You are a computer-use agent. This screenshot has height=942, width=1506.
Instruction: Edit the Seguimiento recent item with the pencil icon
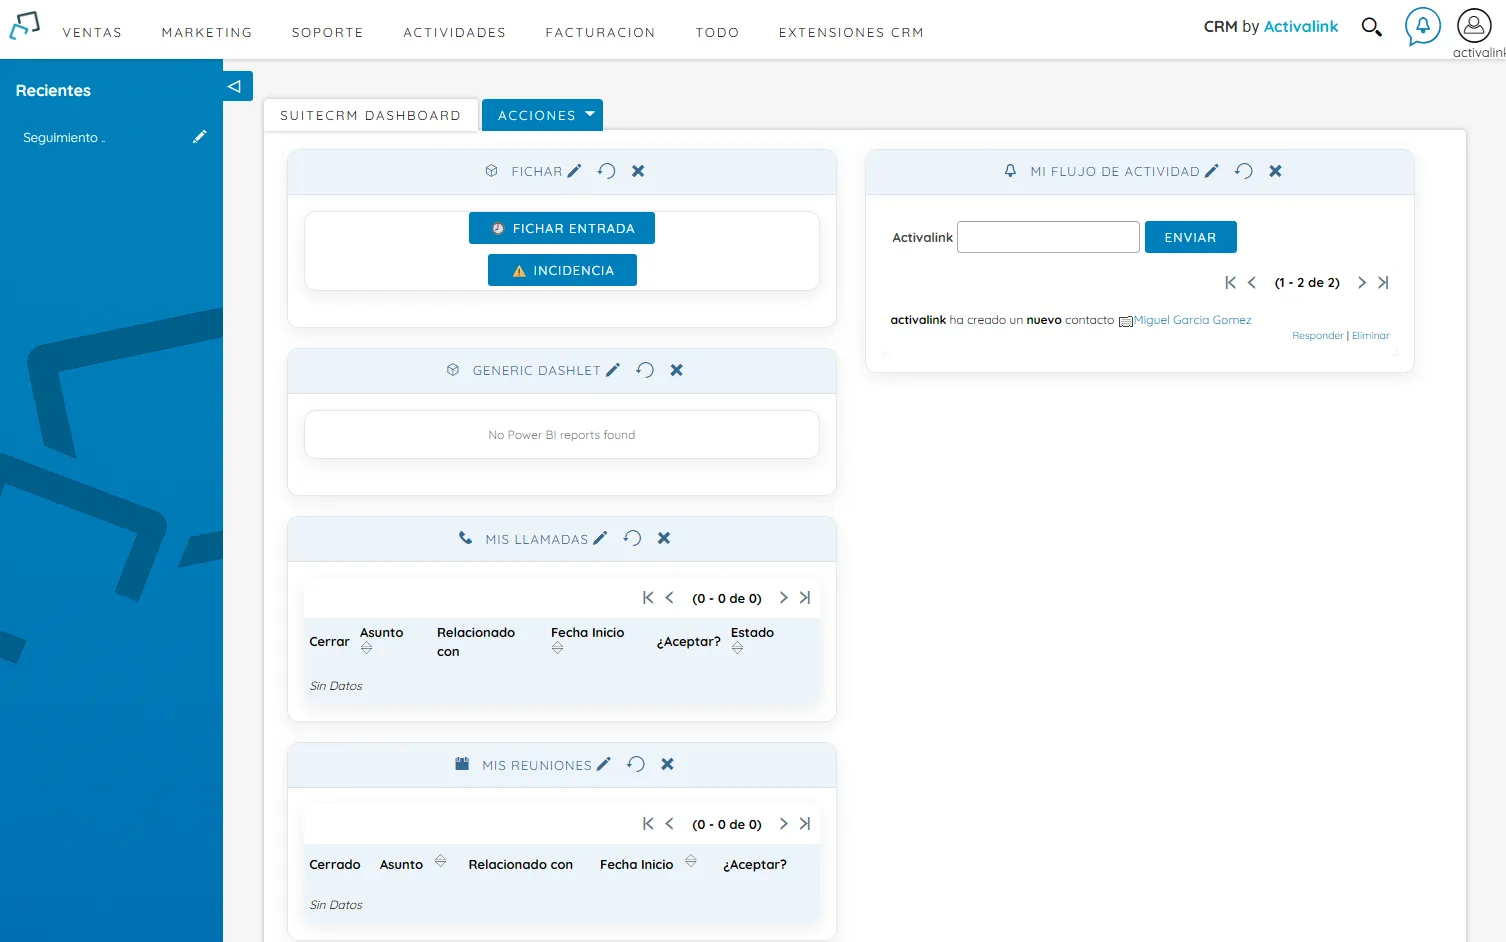200,137
